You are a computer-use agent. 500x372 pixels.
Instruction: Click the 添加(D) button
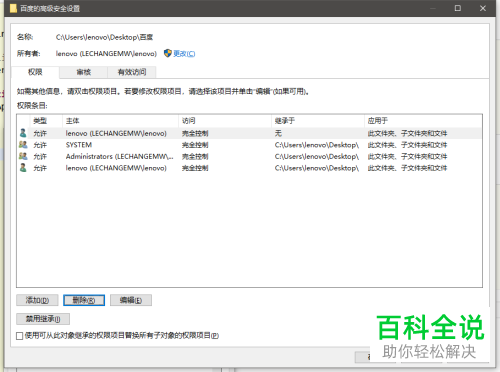click(x=37, y=300)
